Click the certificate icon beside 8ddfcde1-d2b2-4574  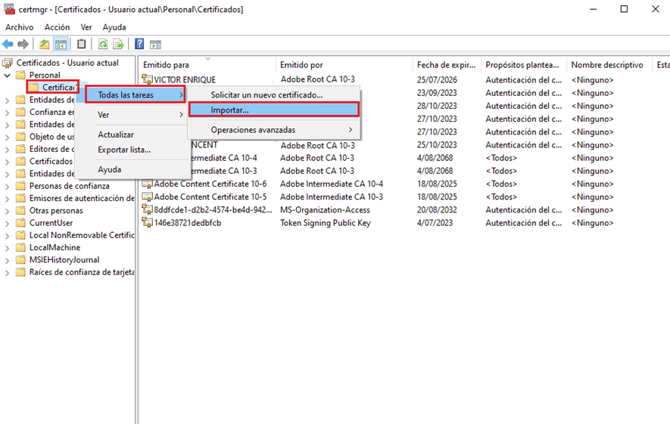click(147, 209)
